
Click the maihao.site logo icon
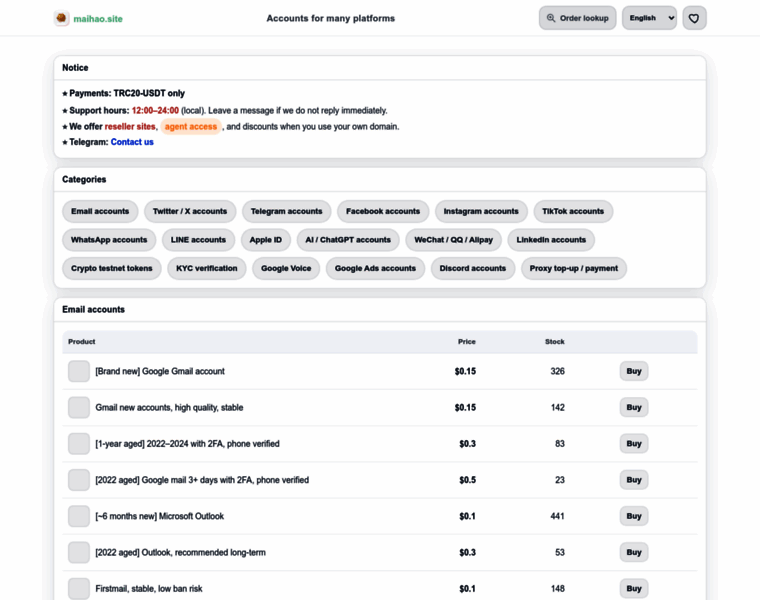tap(61, 18)
